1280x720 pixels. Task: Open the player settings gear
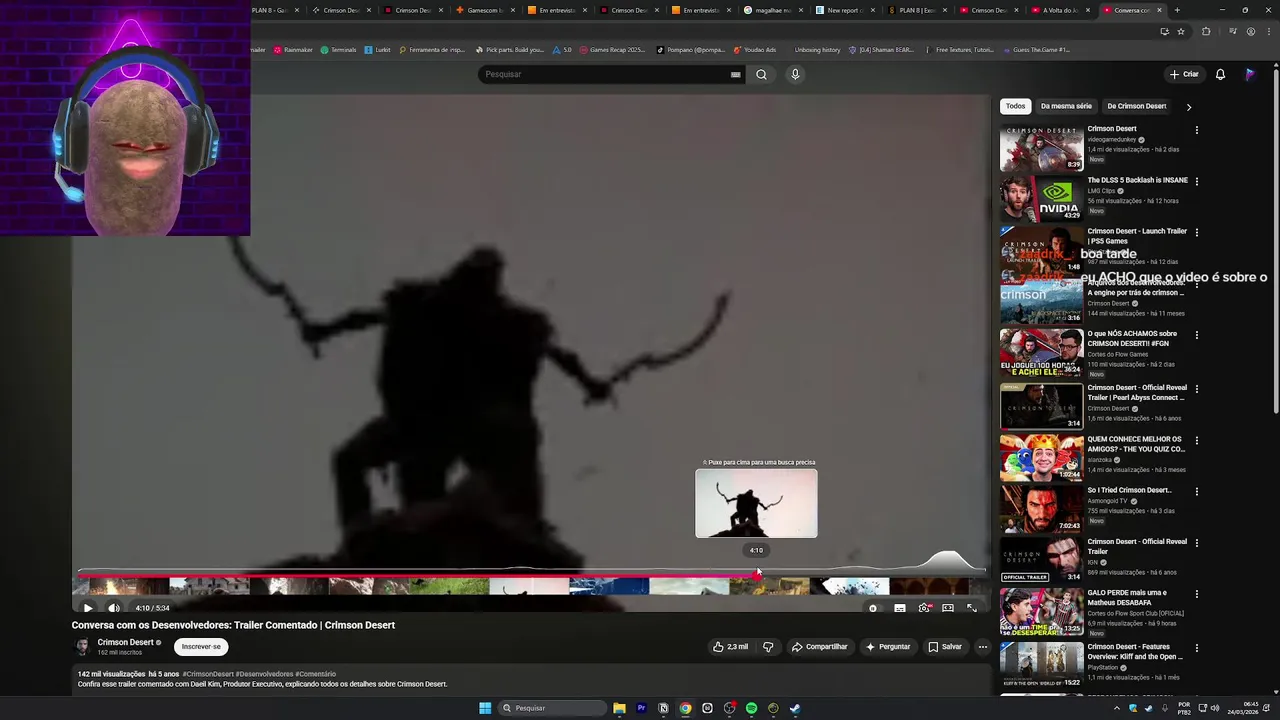(924, 608)
